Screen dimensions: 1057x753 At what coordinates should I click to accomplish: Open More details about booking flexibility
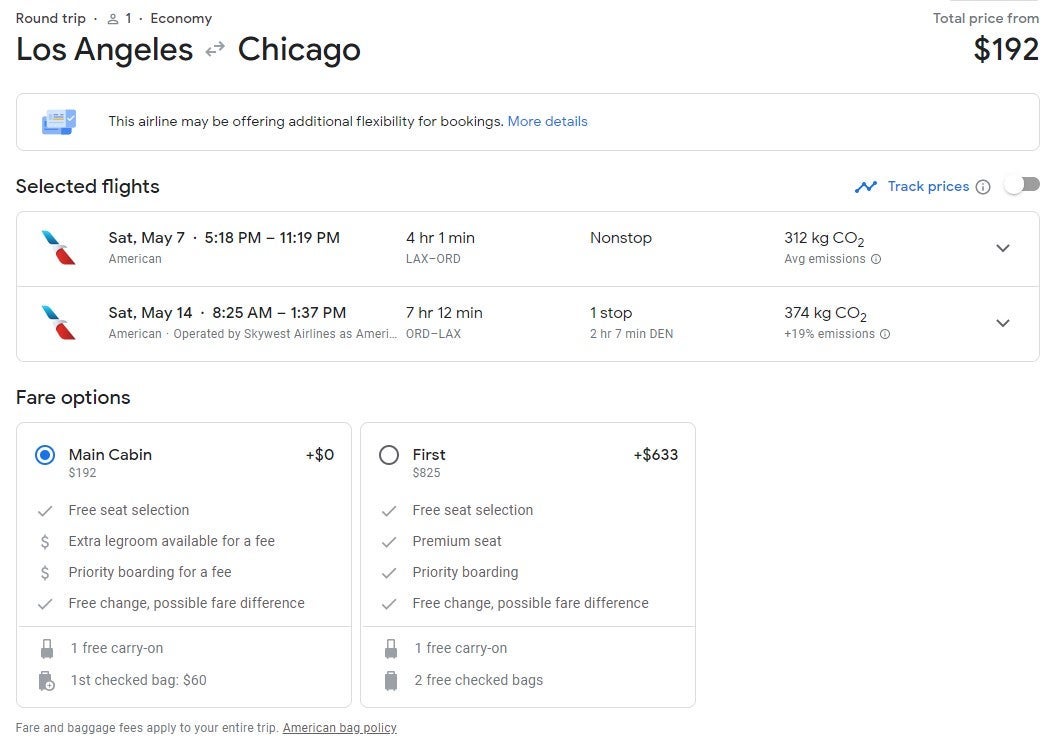pyautogui.click(x=547, y=122)
